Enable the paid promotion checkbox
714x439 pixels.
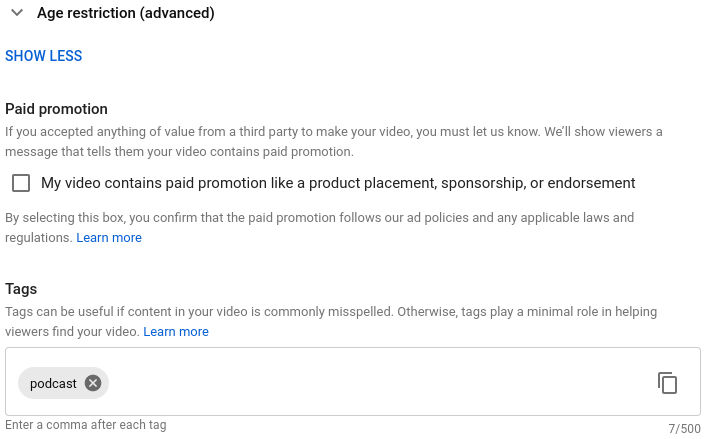pyautogui.click(x=21, y=183)
